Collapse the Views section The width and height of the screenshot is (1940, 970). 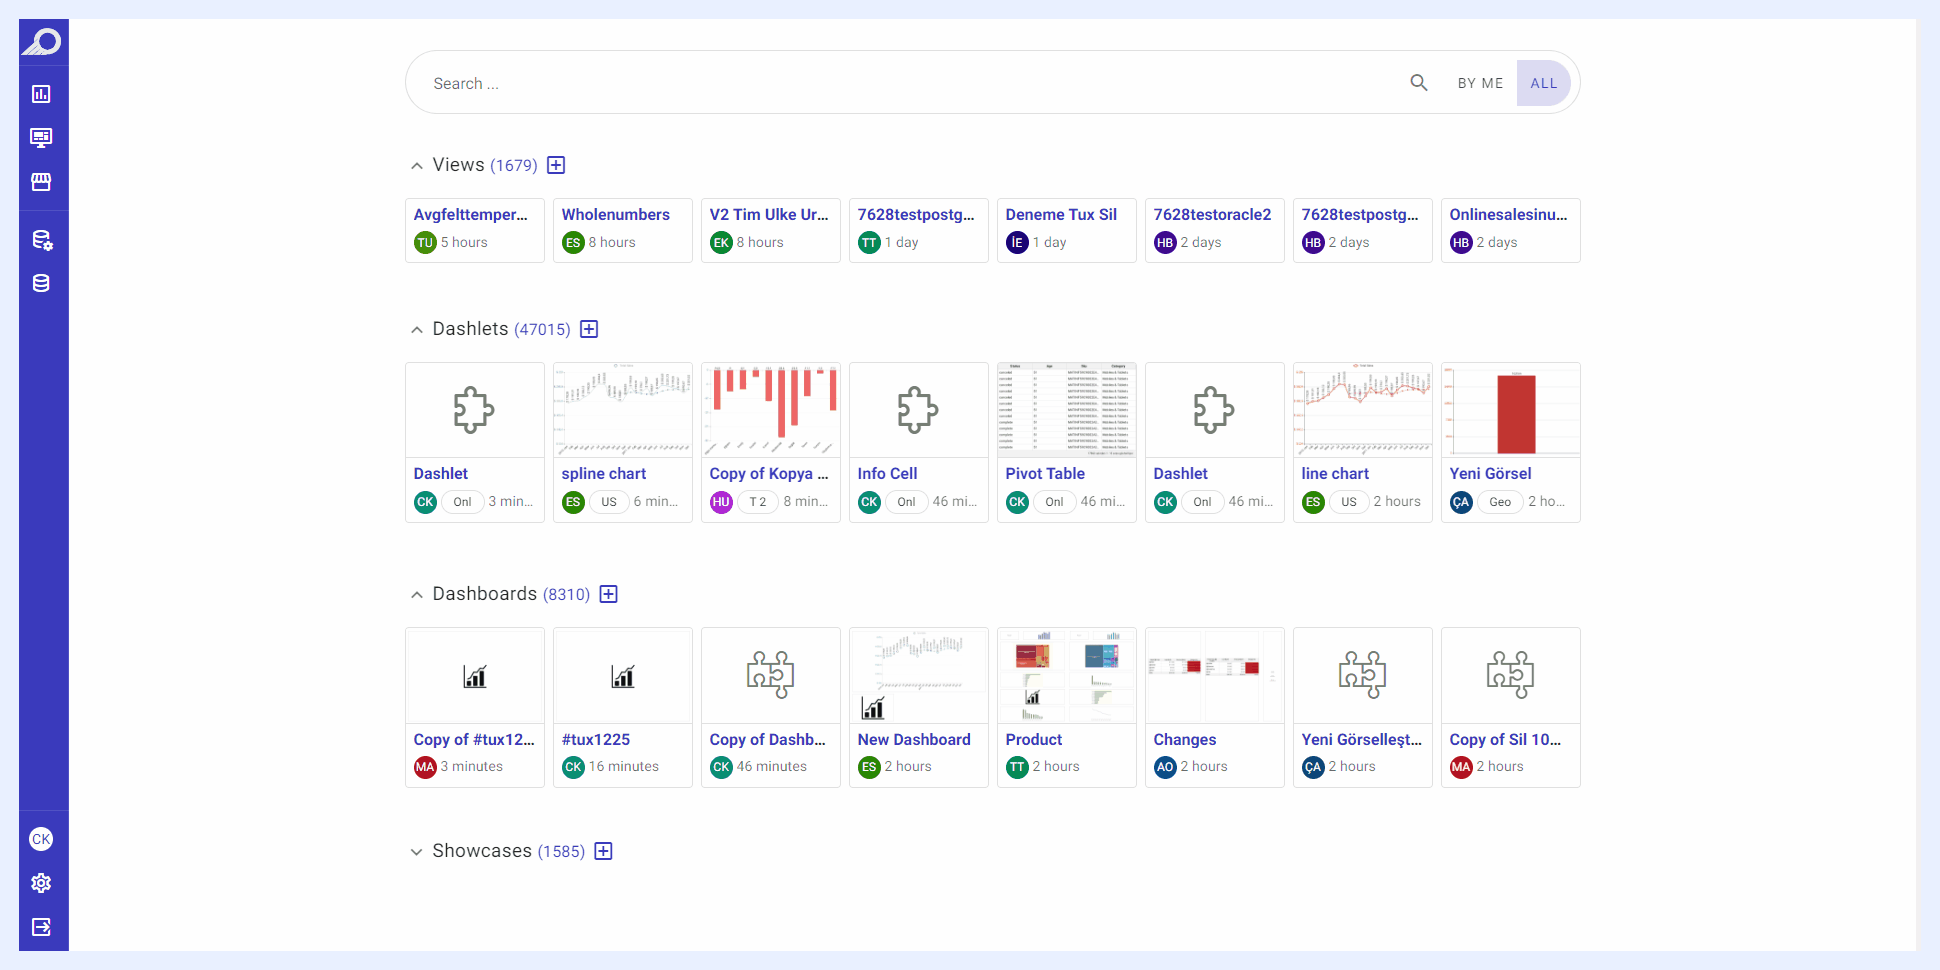point(417,166)
